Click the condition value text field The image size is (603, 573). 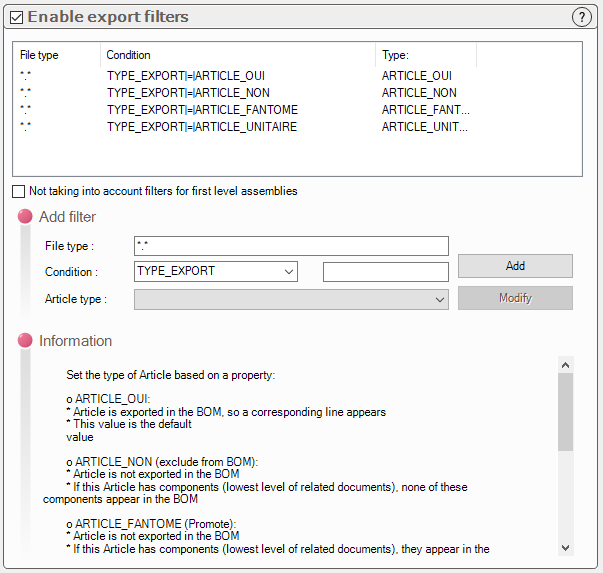[x=386, y=272]
